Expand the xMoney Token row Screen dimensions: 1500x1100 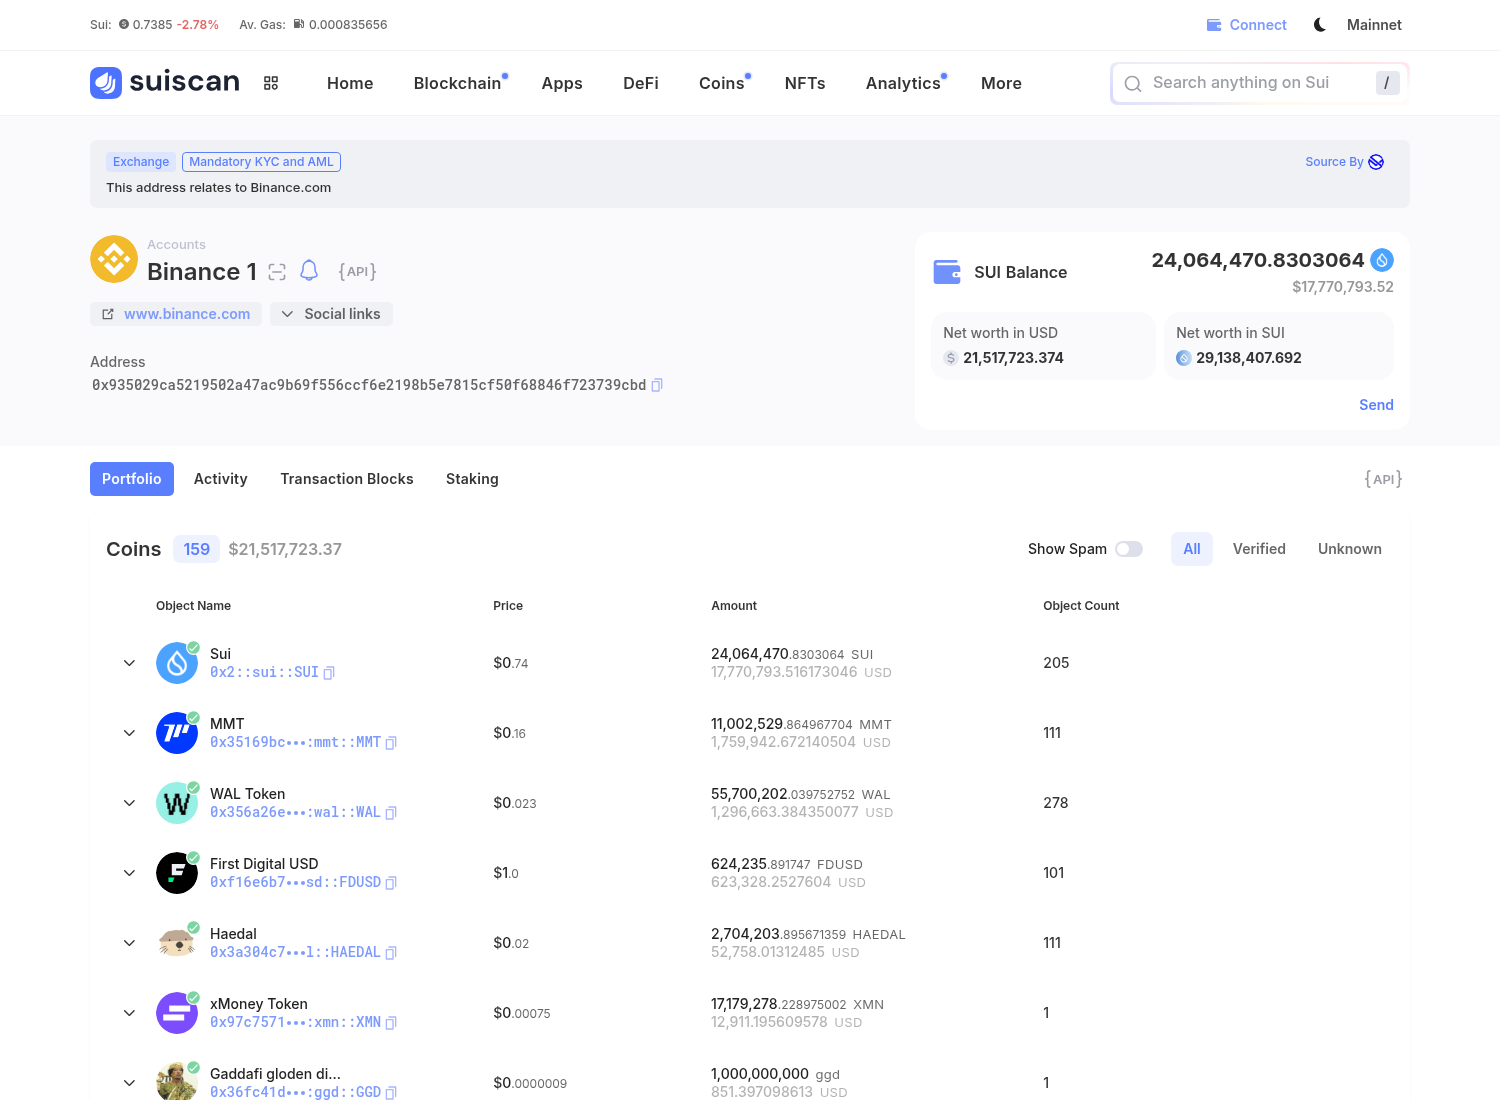tap(129, 1013)
